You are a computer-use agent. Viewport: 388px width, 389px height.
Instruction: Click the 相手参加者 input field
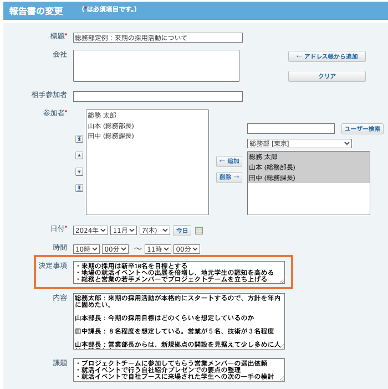[158, 97]
